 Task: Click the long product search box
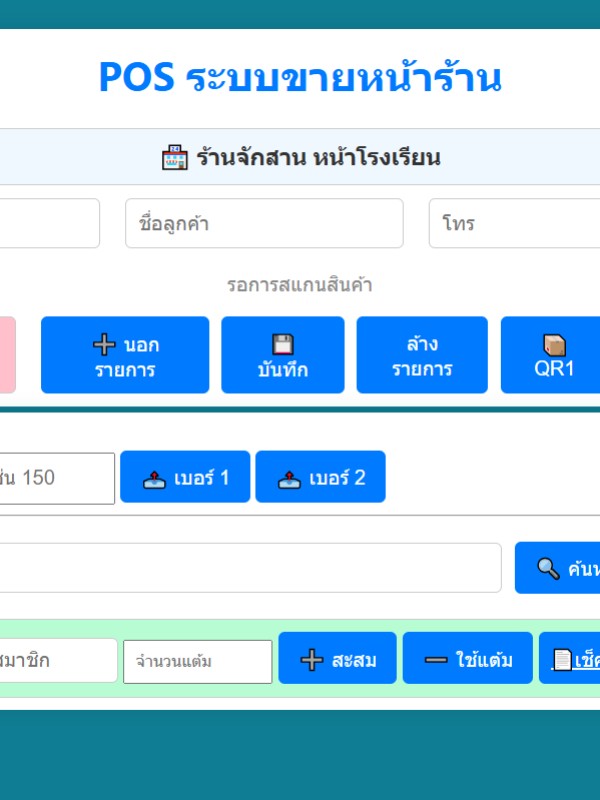(250, 568)
